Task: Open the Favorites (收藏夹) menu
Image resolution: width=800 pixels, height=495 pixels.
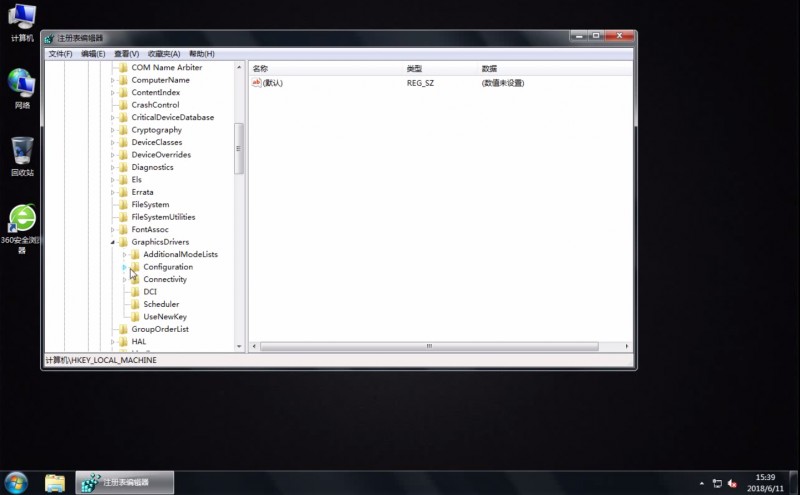Action: [164, 54]
